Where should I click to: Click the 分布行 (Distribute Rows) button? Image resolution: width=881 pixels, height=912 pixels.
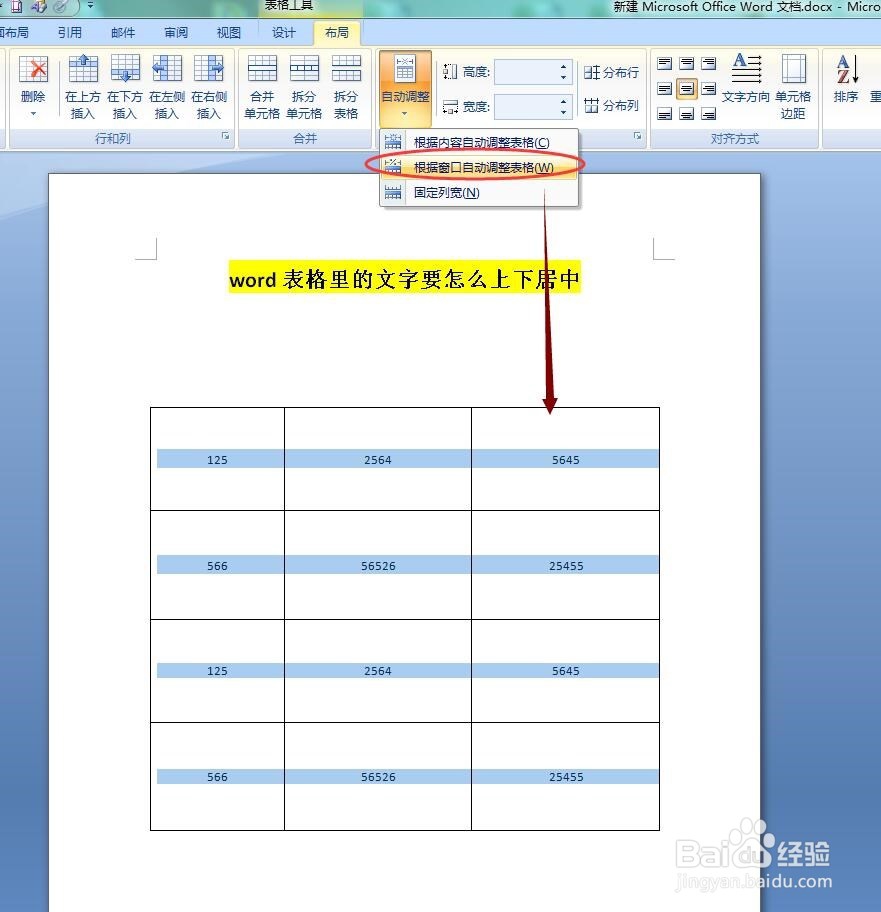tap(613, 72)
